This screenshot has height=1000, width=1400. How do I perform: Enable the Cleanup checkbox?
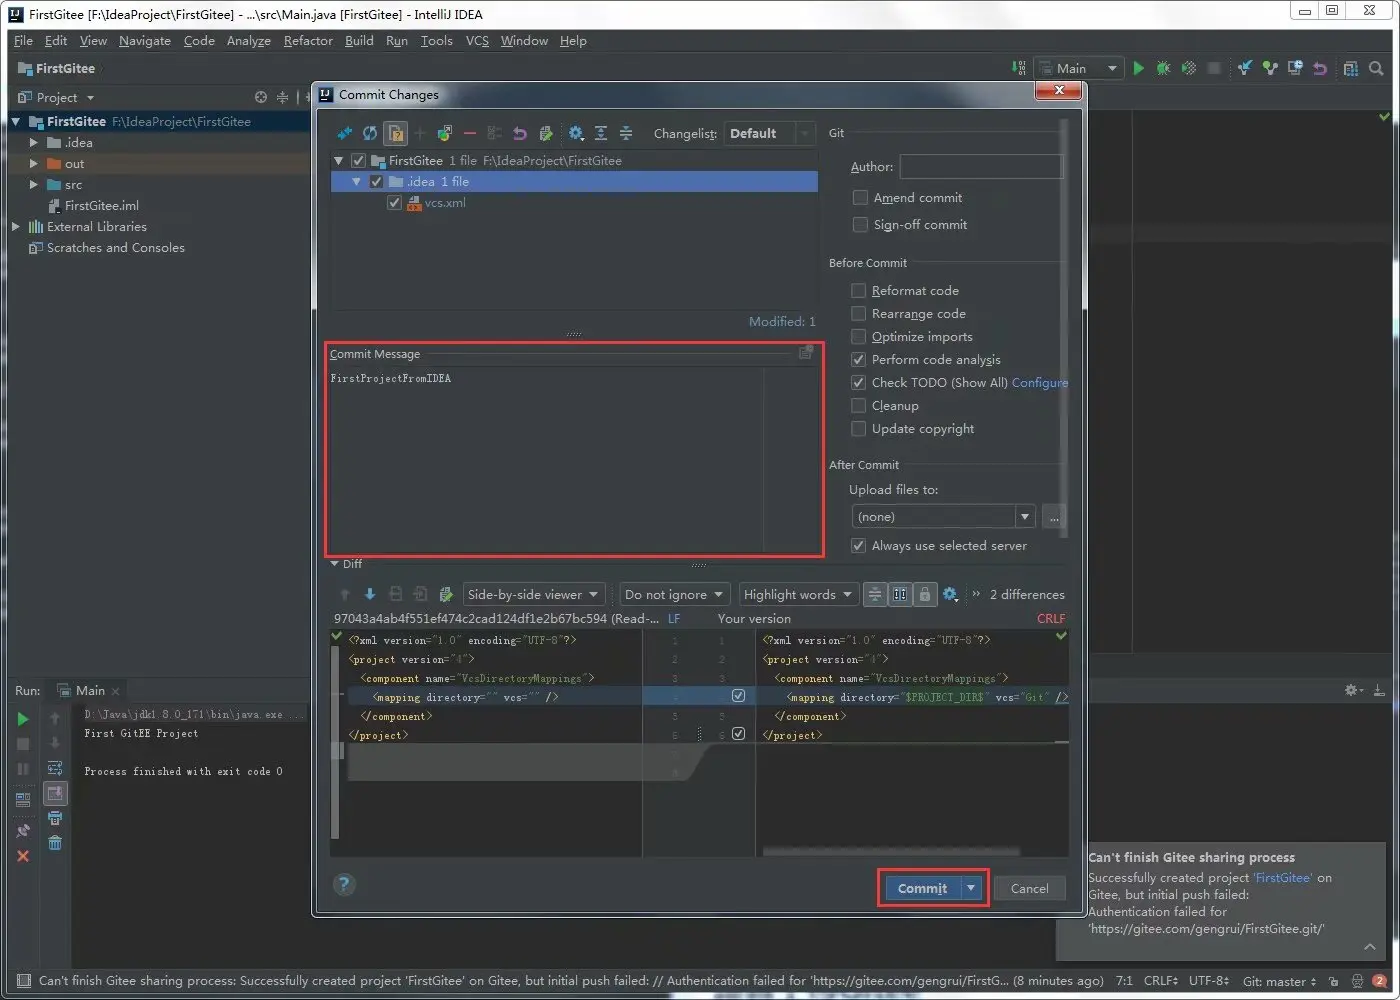[858, 406]
